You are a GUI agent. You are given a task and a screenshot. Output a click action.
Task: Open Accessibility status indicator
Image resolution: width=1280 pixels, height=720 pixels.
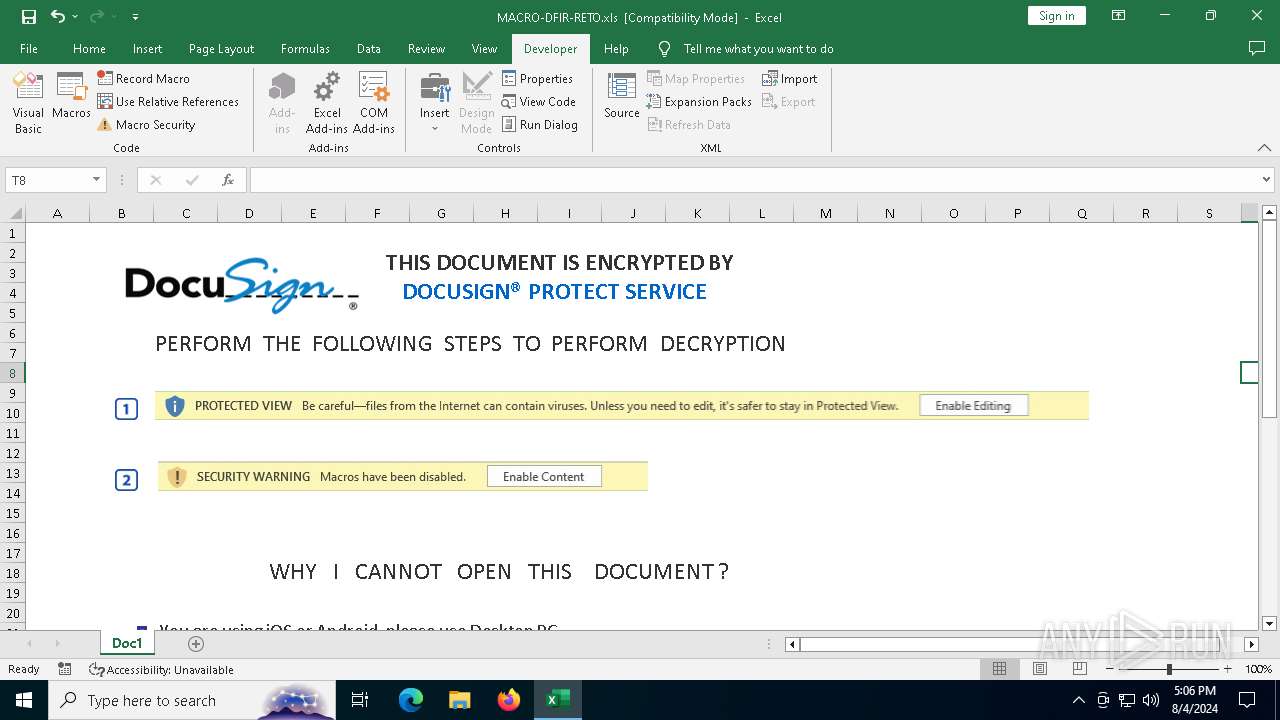(x=161, y=669)
